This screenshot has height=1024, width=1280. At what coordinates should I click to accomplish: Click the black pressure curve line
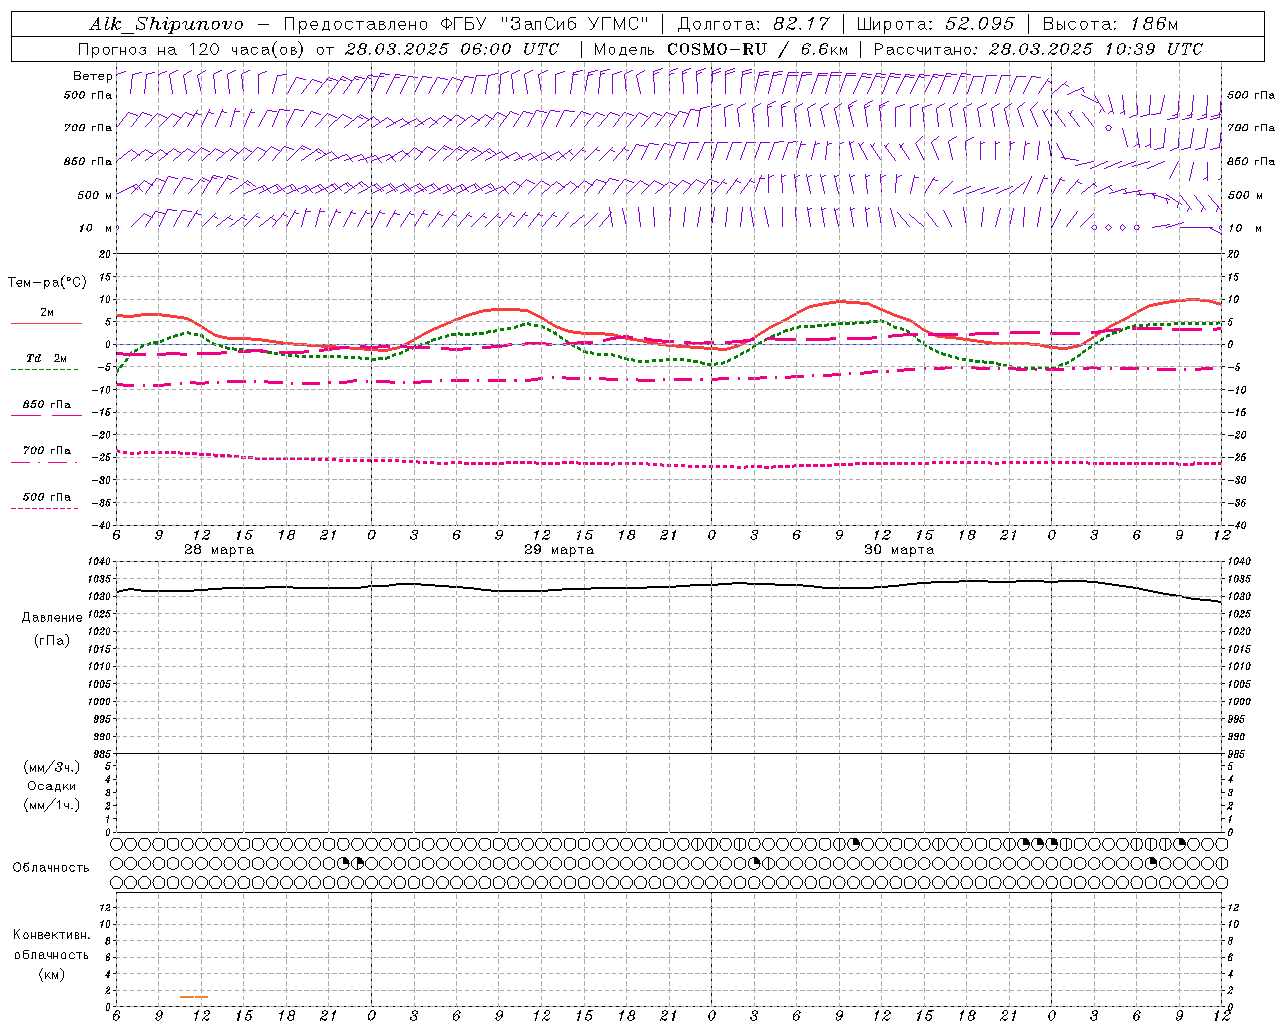coord(670,587)
